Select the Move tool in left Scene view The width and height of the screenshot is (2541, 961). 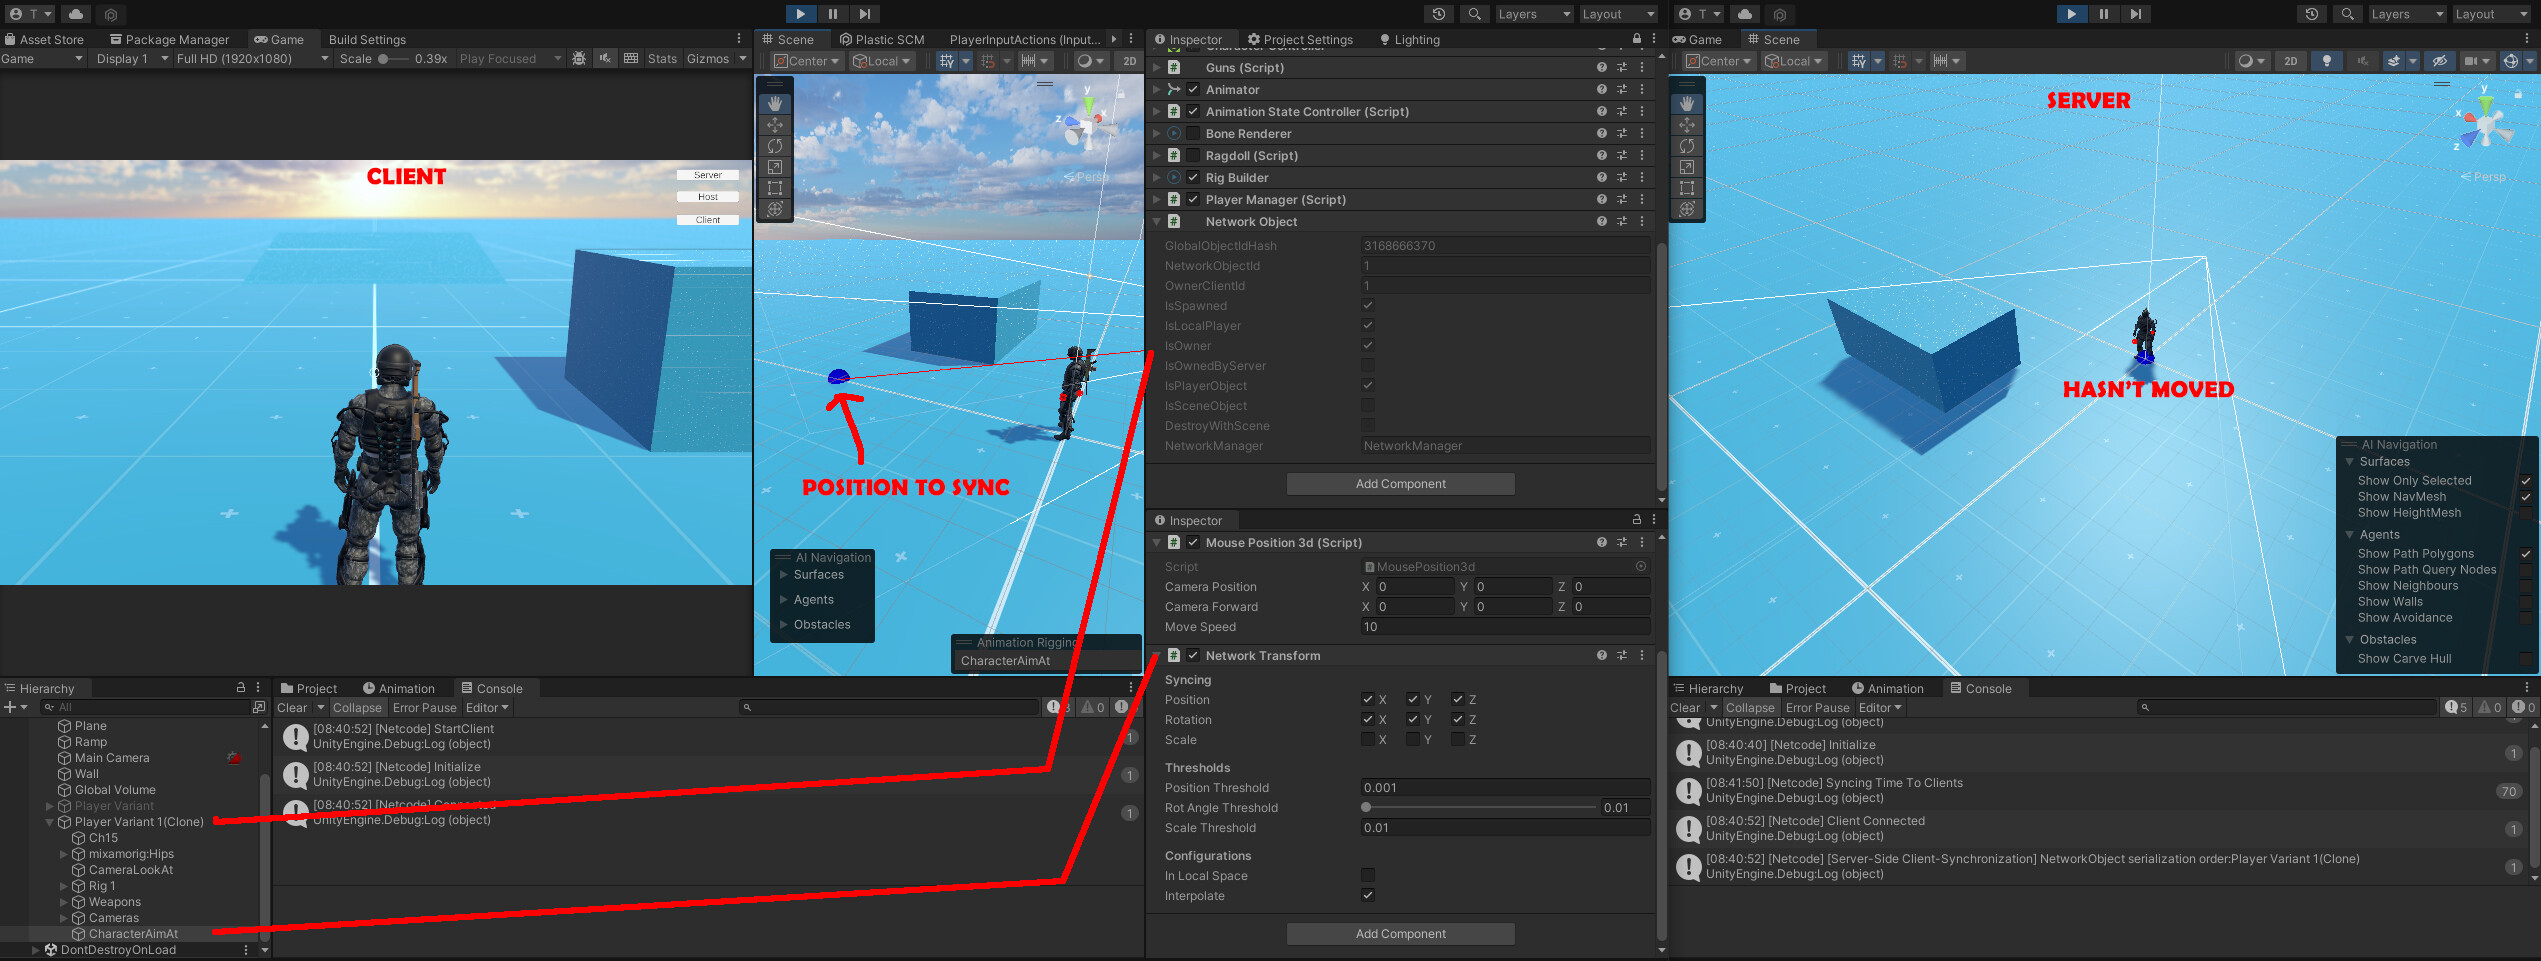tap(775, 125)
